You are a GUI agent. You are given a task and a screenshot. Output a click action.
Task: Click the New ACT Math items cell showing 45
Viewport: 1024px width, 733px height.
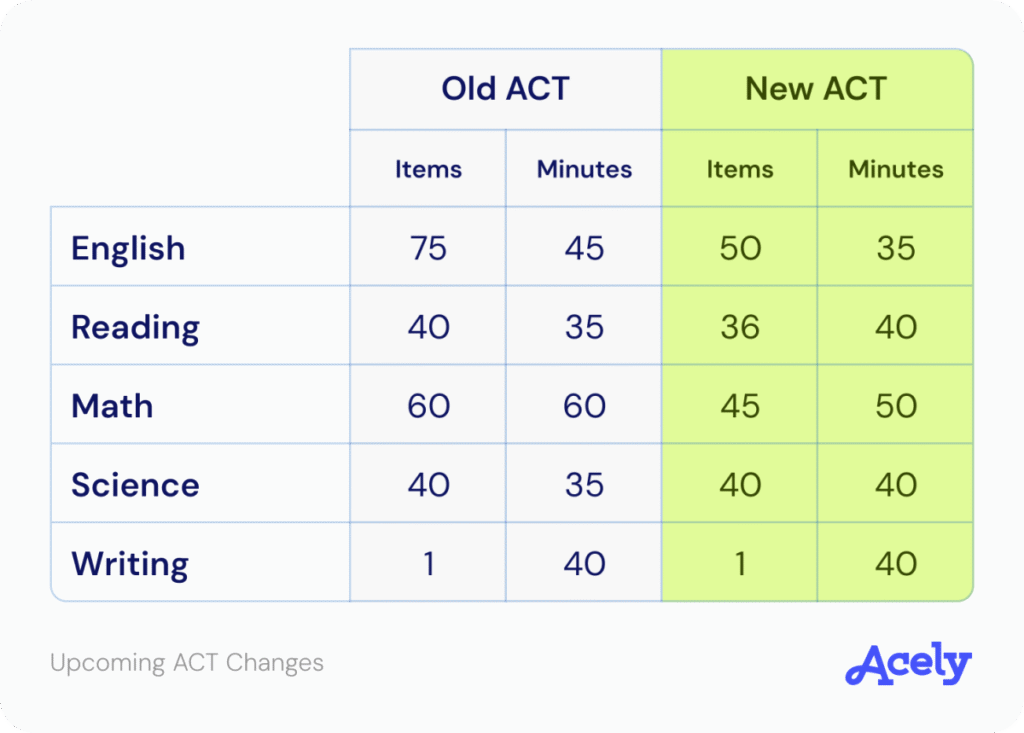coord(740,406)
